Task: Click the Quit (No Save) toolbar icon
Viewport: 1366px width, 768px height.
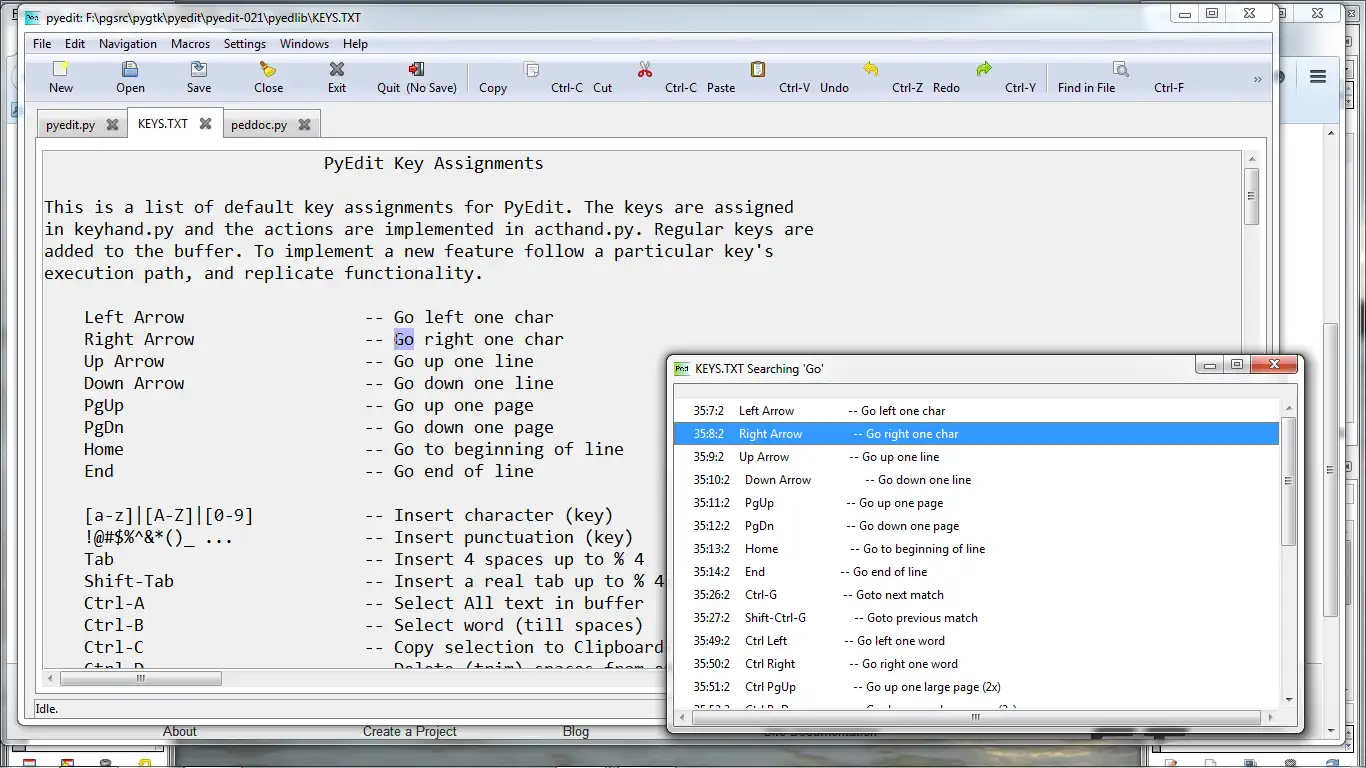Action: [x=416, y=69]
